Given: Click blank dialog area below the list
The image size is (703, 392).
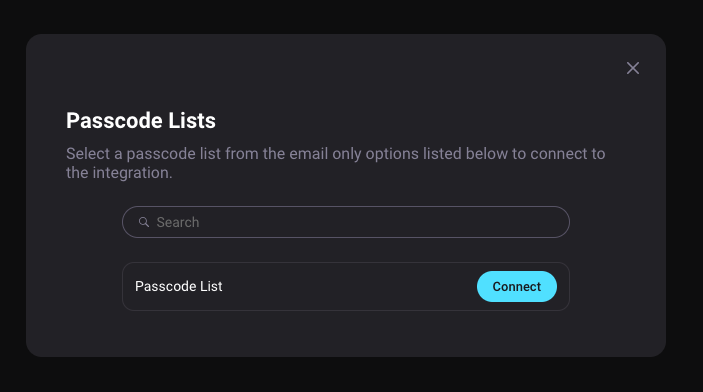Looking at the screenshot, I should [346, 334].
